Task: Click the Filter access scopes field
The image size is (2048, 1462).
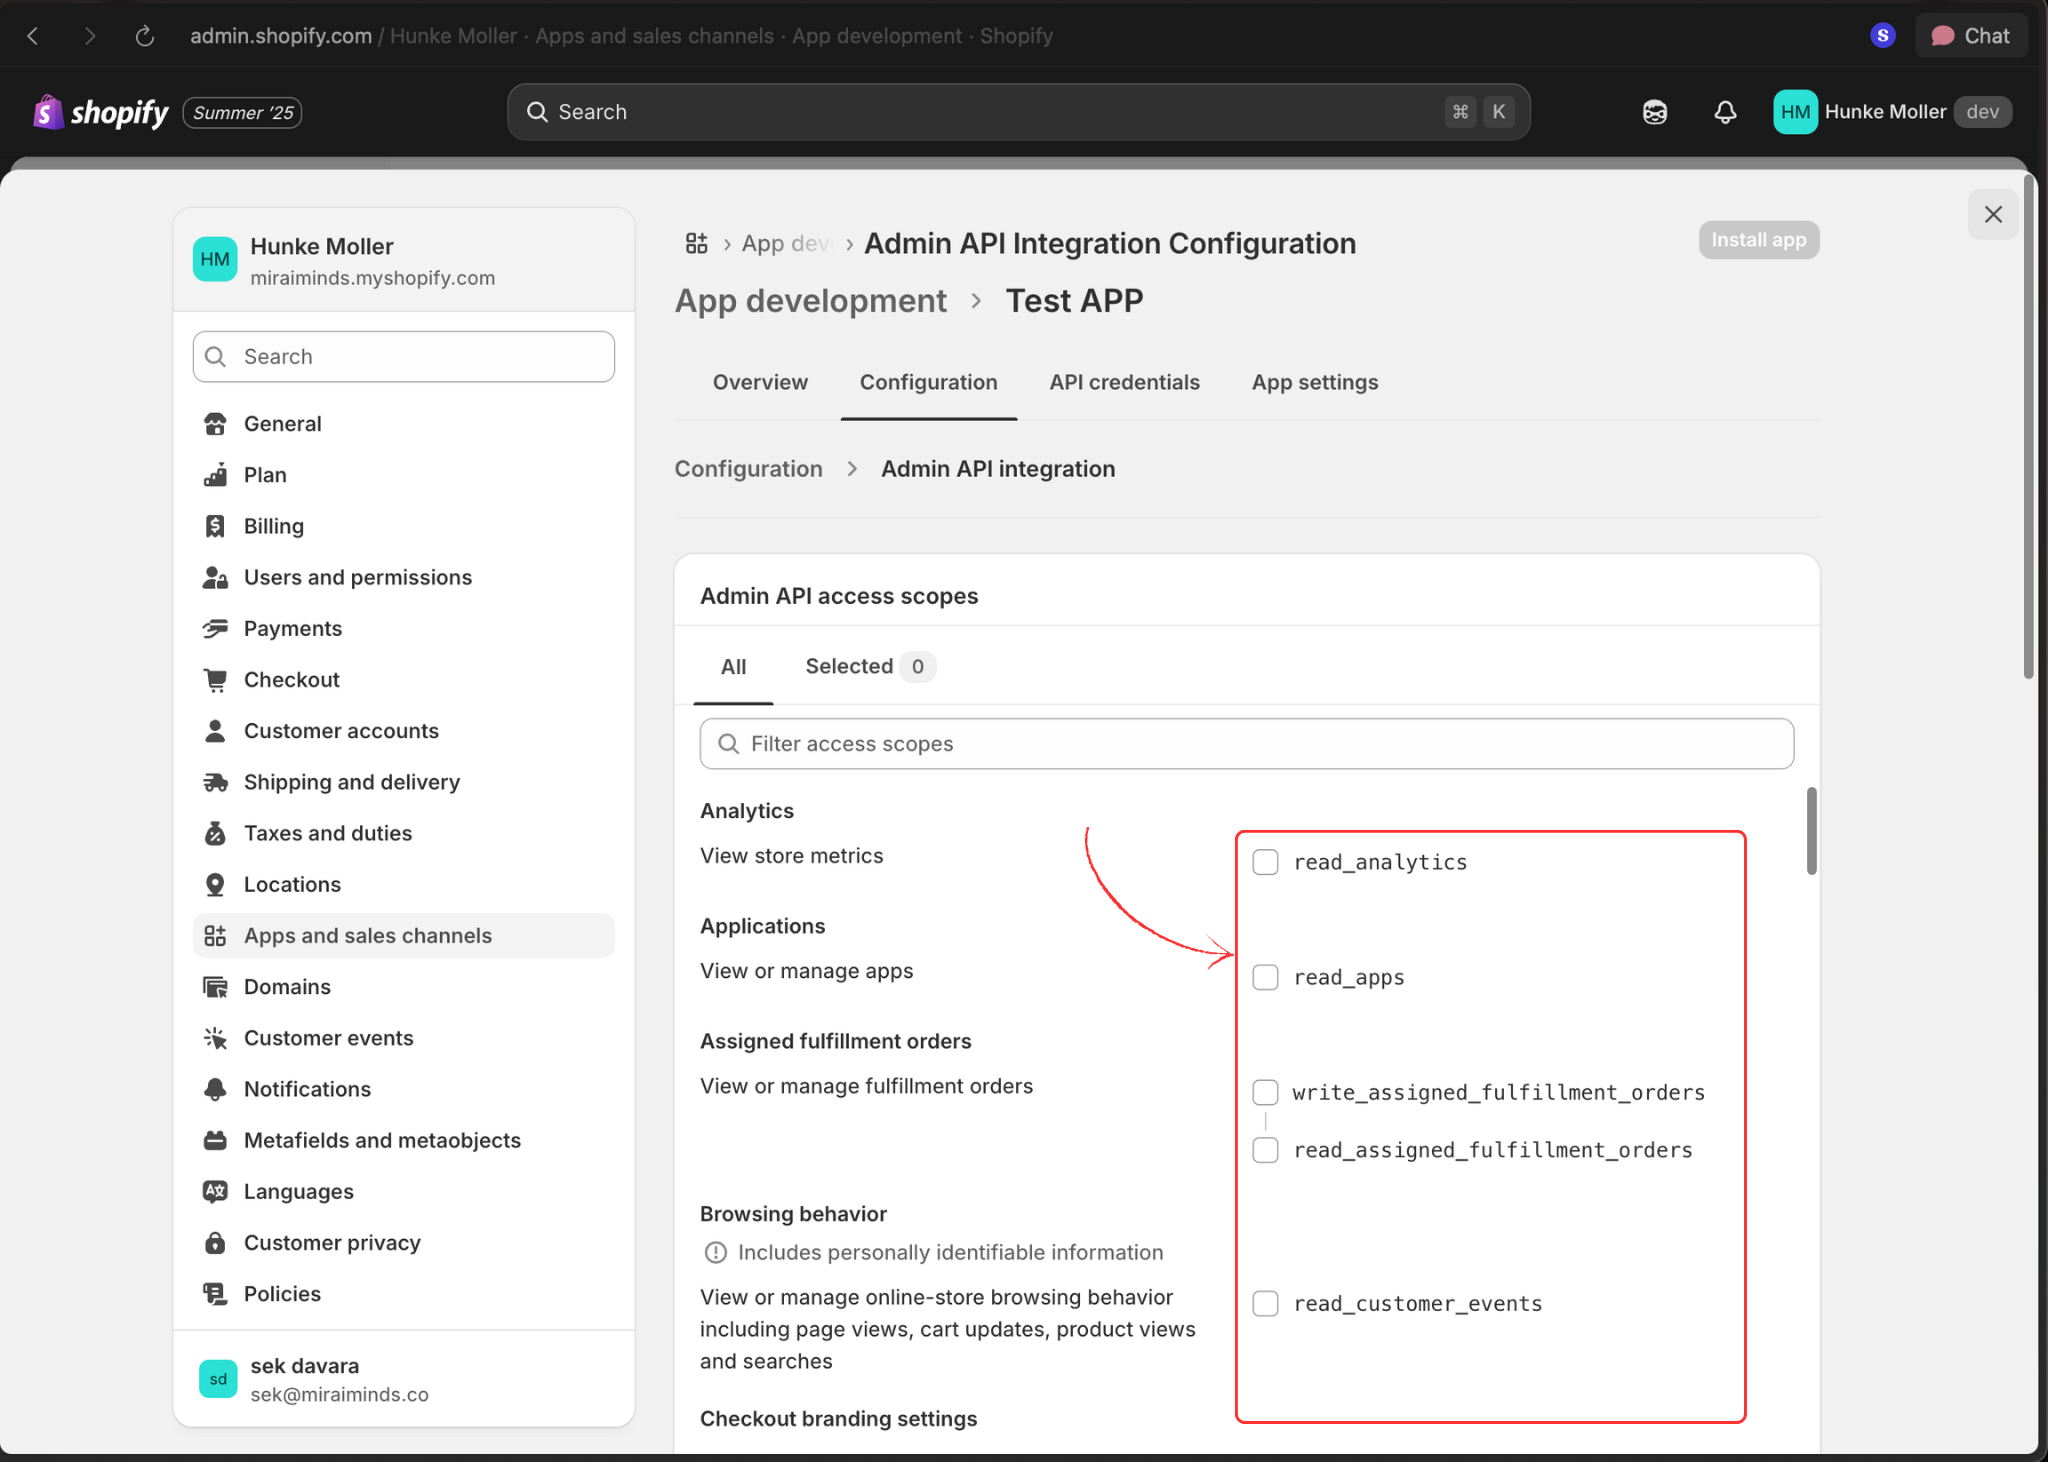Action: click(x=1244, y=743)
